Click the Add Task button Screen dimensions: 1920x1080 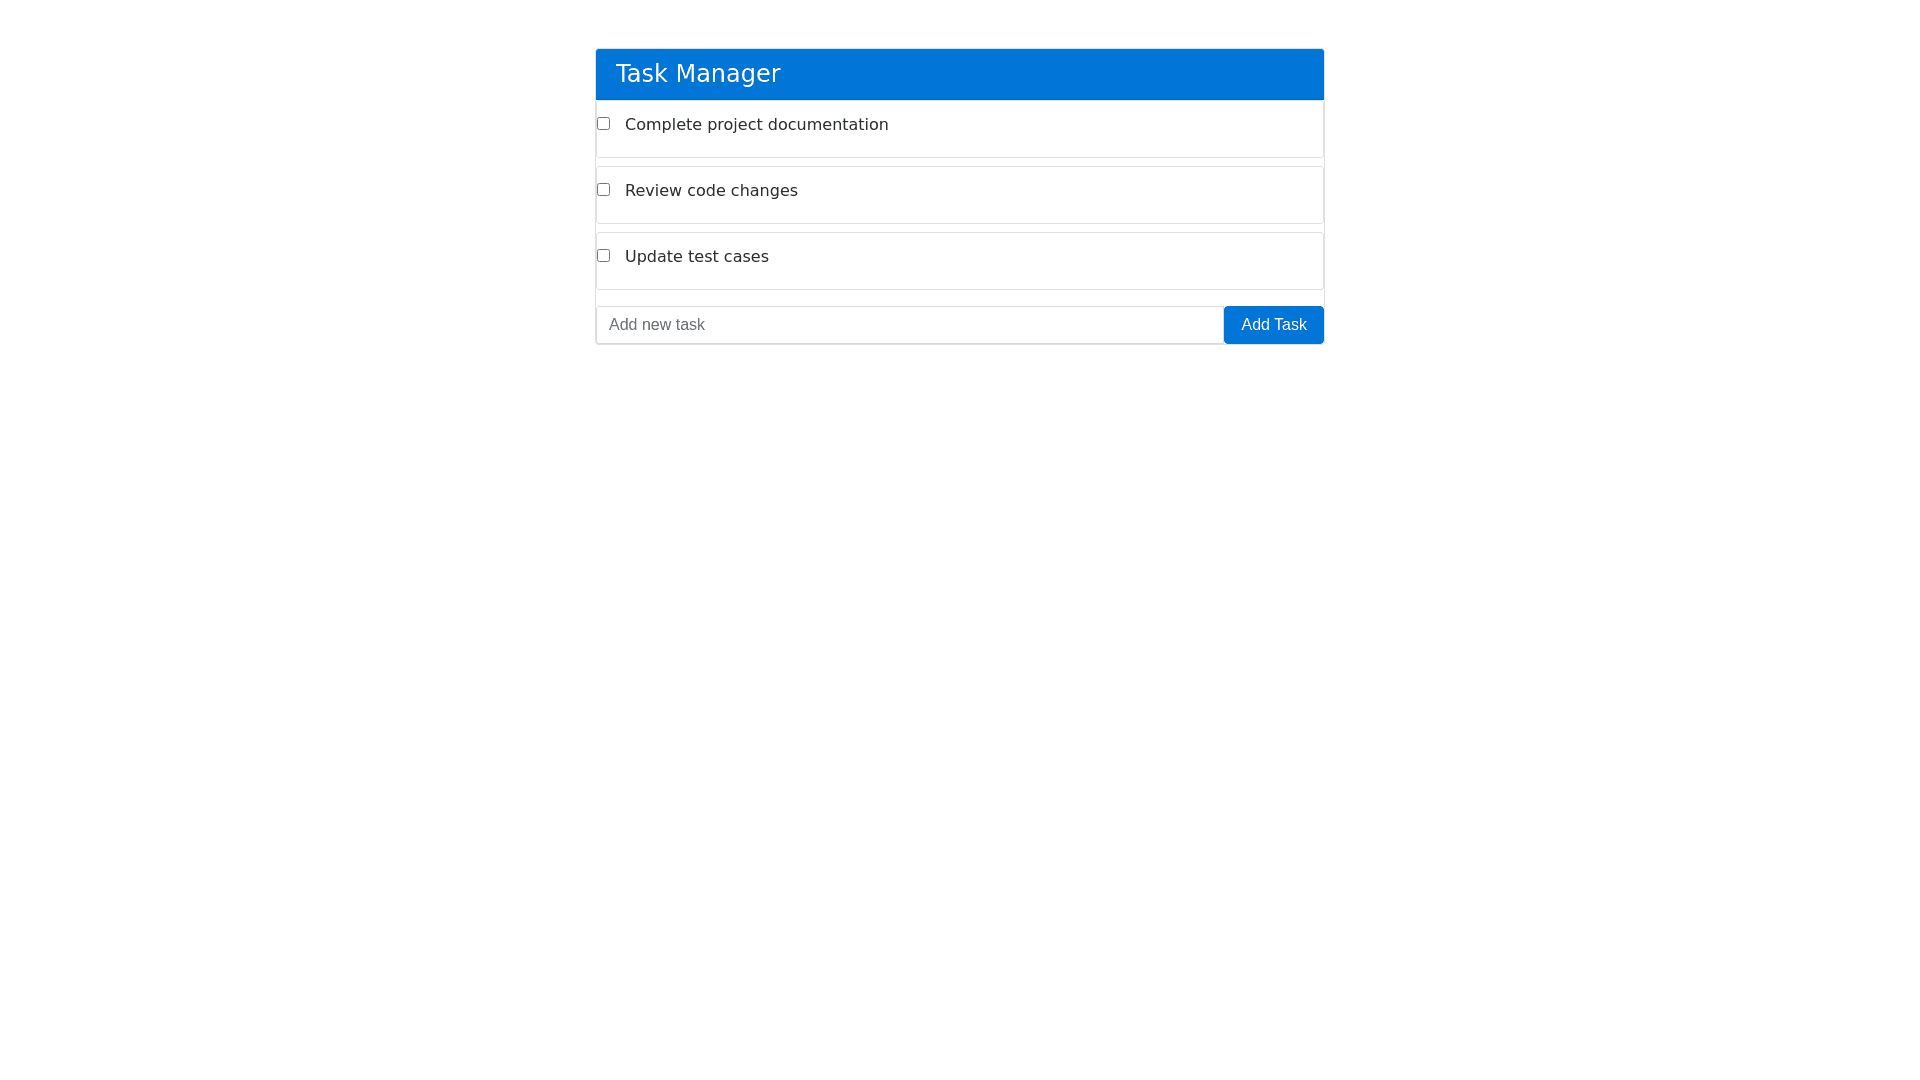click(x=1273, y=325)
